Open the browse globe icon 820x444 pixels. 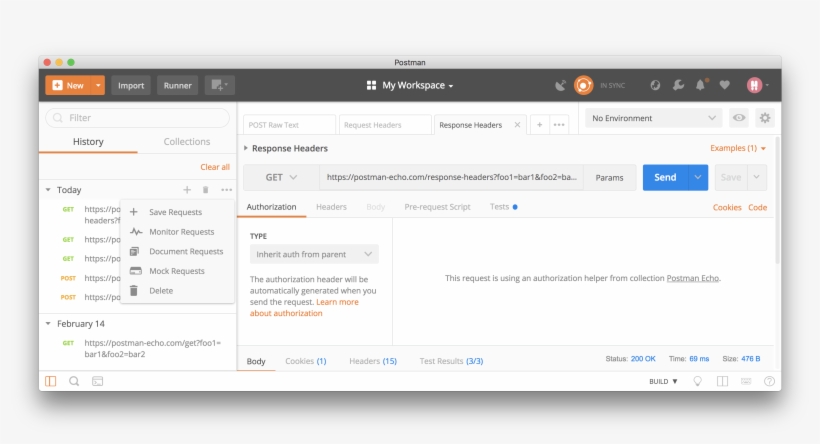(x=655, y=85)
